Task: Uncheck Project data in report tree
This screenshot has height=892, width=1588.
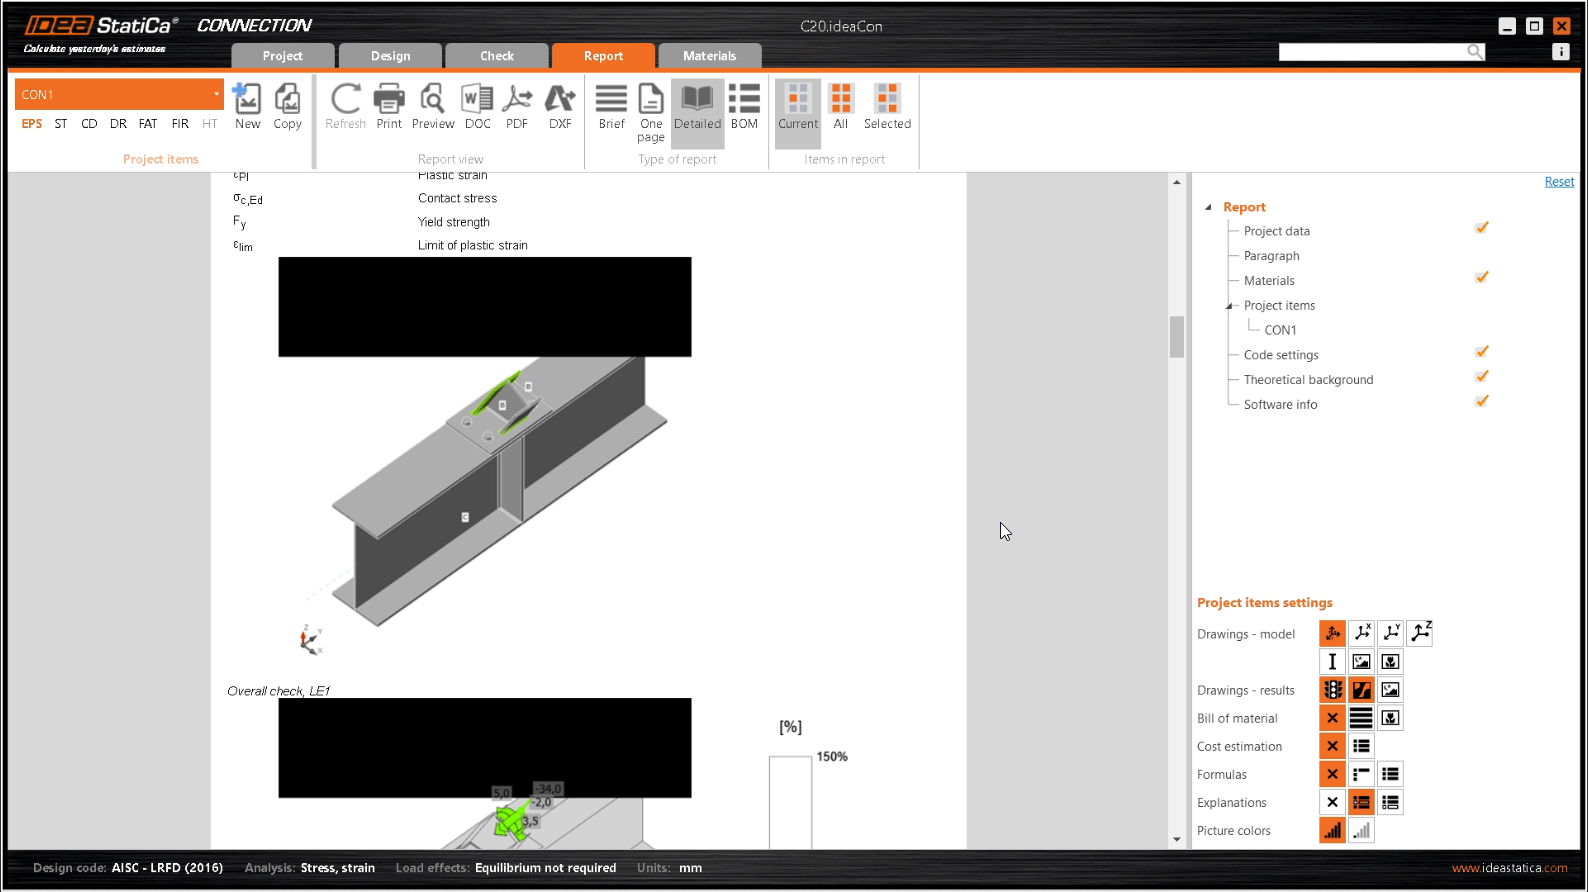Action: (1482, 229)
